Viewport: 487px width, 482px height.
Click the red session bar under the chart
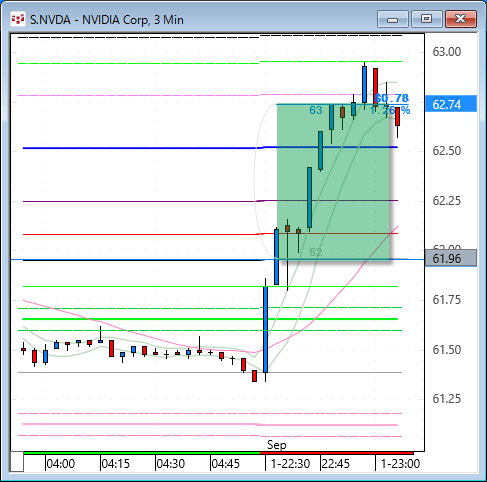(337, 453)
